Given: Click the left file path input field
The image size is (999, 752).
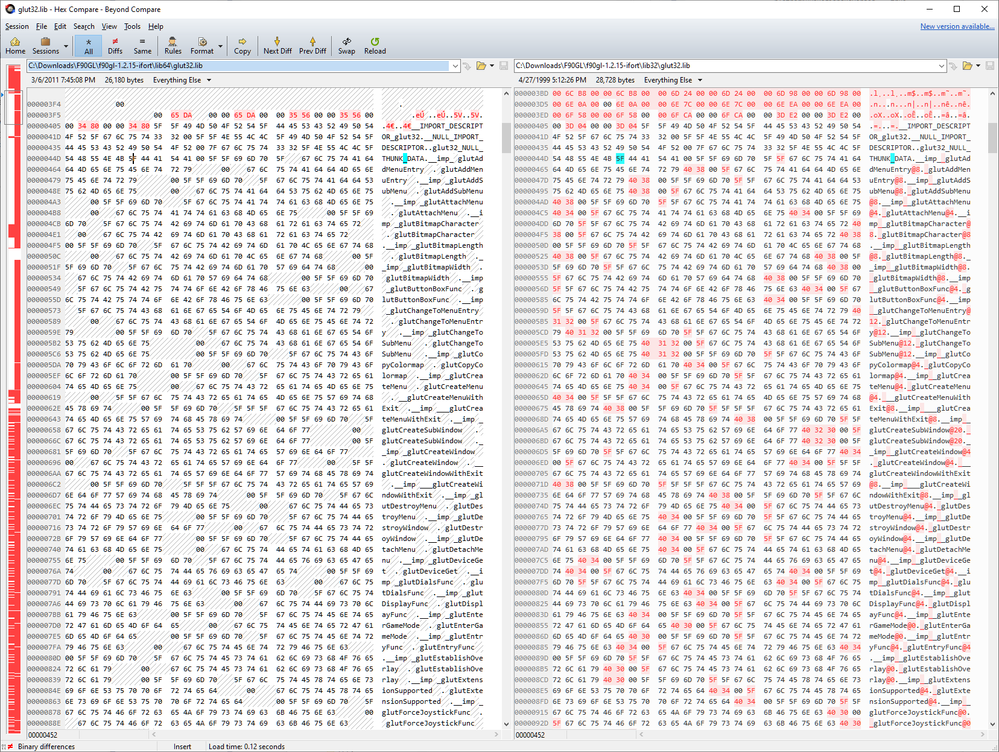Looking at the screenshot, I should click(x=240, y=65).
